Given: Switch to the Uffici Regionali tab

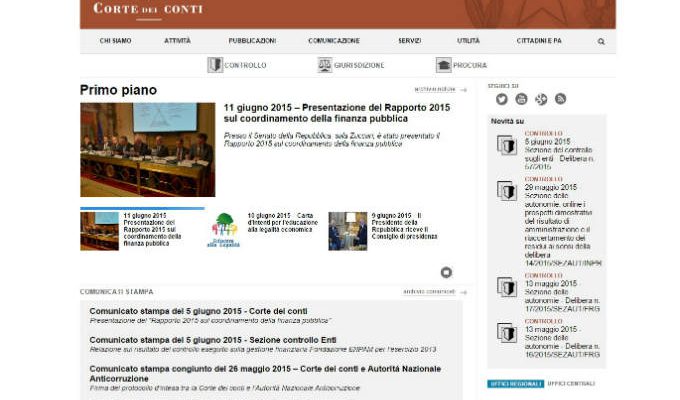Looking at the screenshot, I should click(x=516, y=384).
